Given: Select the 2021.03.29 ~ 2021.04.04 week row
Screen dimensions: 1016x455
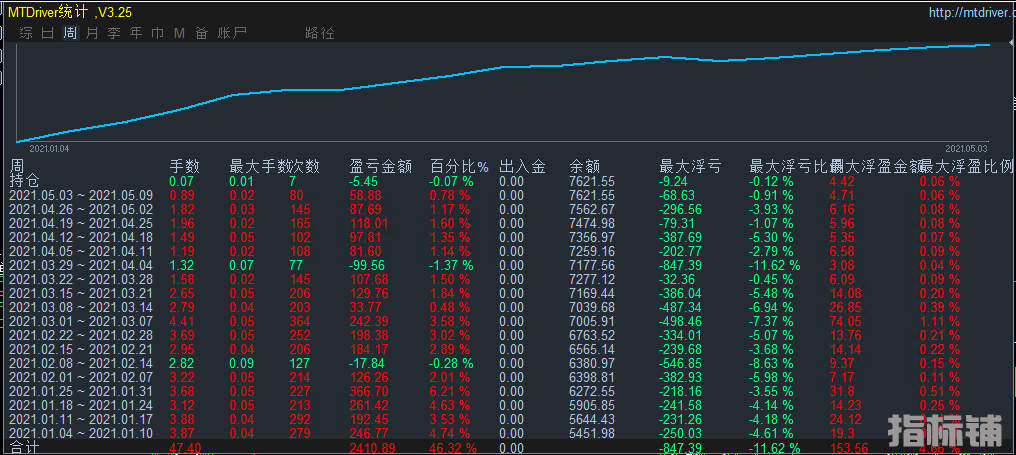Looking at the screenshot, I should (x=80, y=265).
